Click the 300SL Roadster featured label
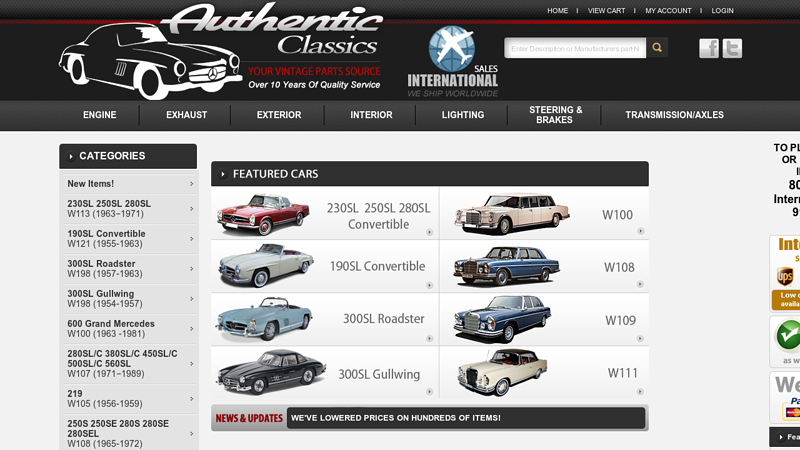Image resolution: width=800 pixels, height=450 pixels. pos(383,319)
